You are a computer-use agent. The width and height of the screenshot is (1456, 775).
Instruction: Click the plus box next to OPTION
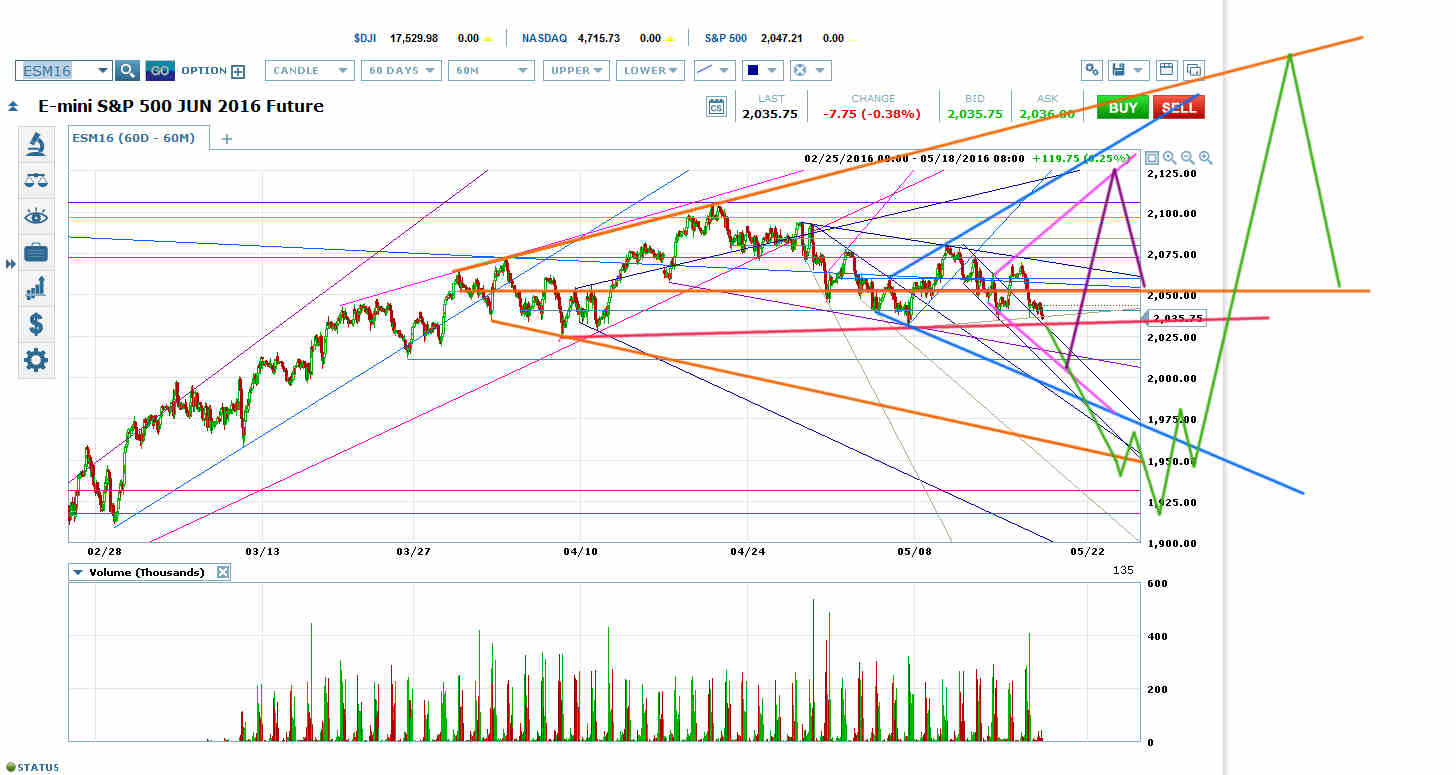pos(238,71)
